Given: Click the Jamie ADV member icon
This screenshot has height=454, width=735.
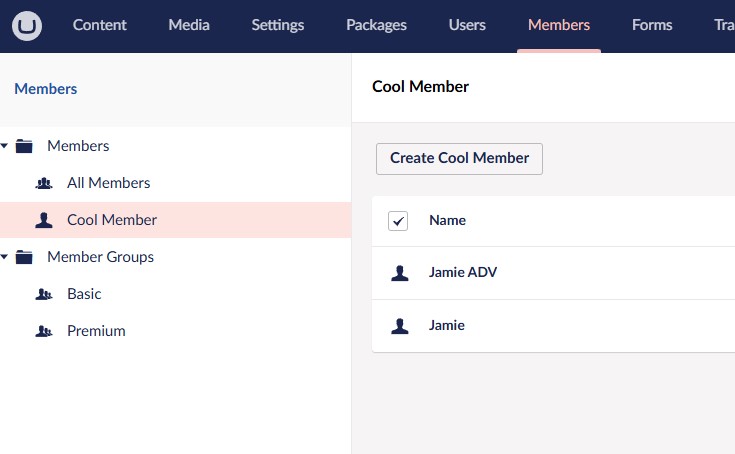Looking at the screenshot, I should pyautogui.click(x=400, y=273).
